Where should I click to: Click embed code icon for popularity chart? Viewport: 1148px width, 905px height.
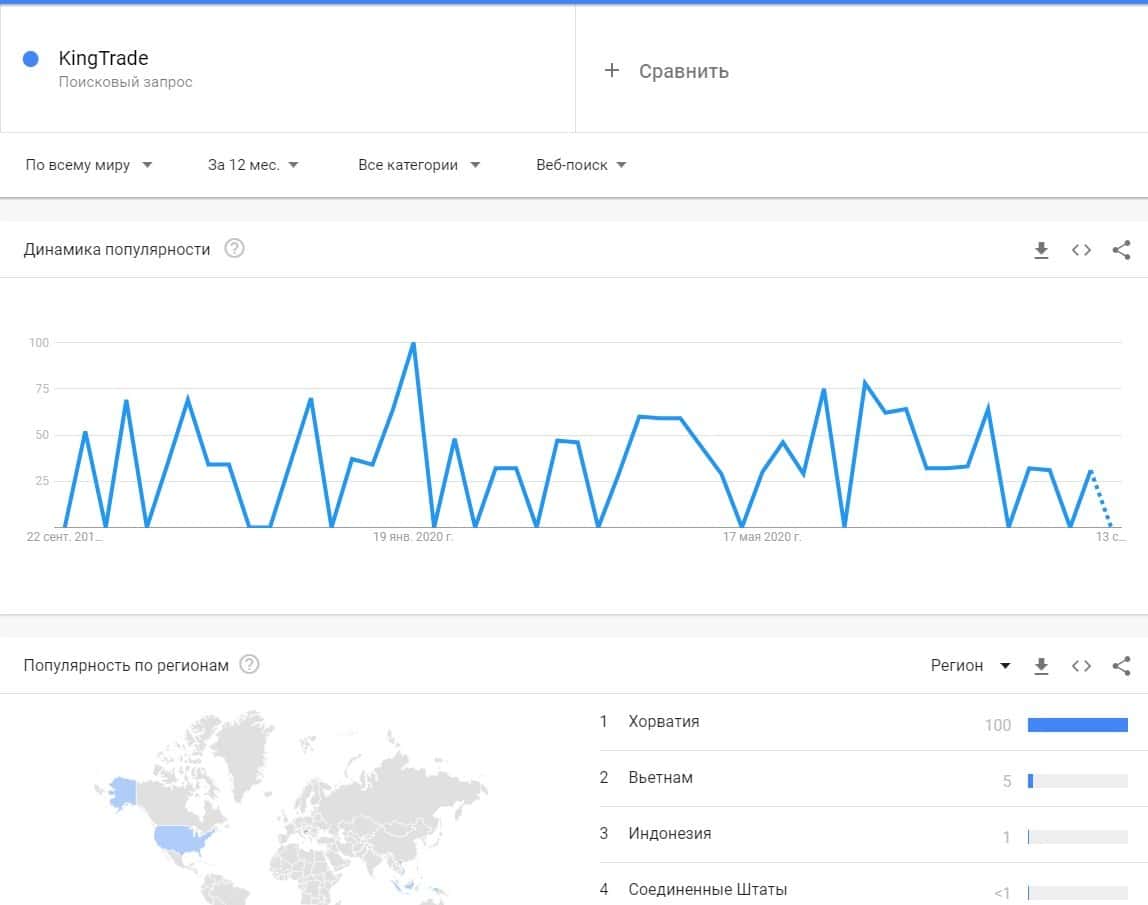pos(1081,250)
